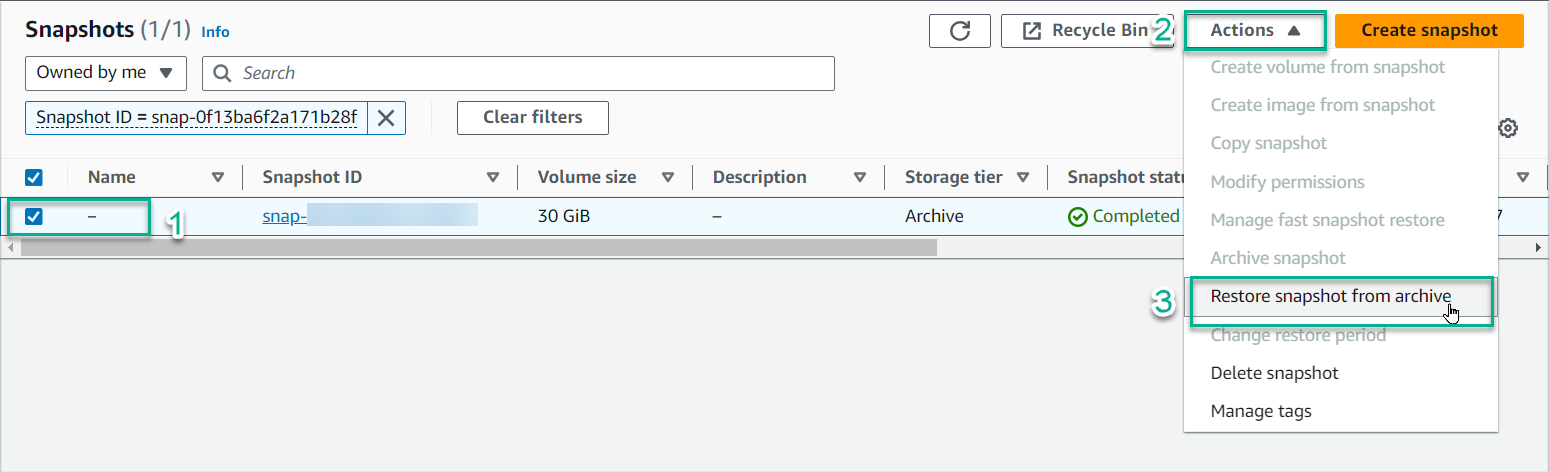Screen dimensions: 1549x472
Task: Toggle the select-all header checkbox
Action: point(34,178)
